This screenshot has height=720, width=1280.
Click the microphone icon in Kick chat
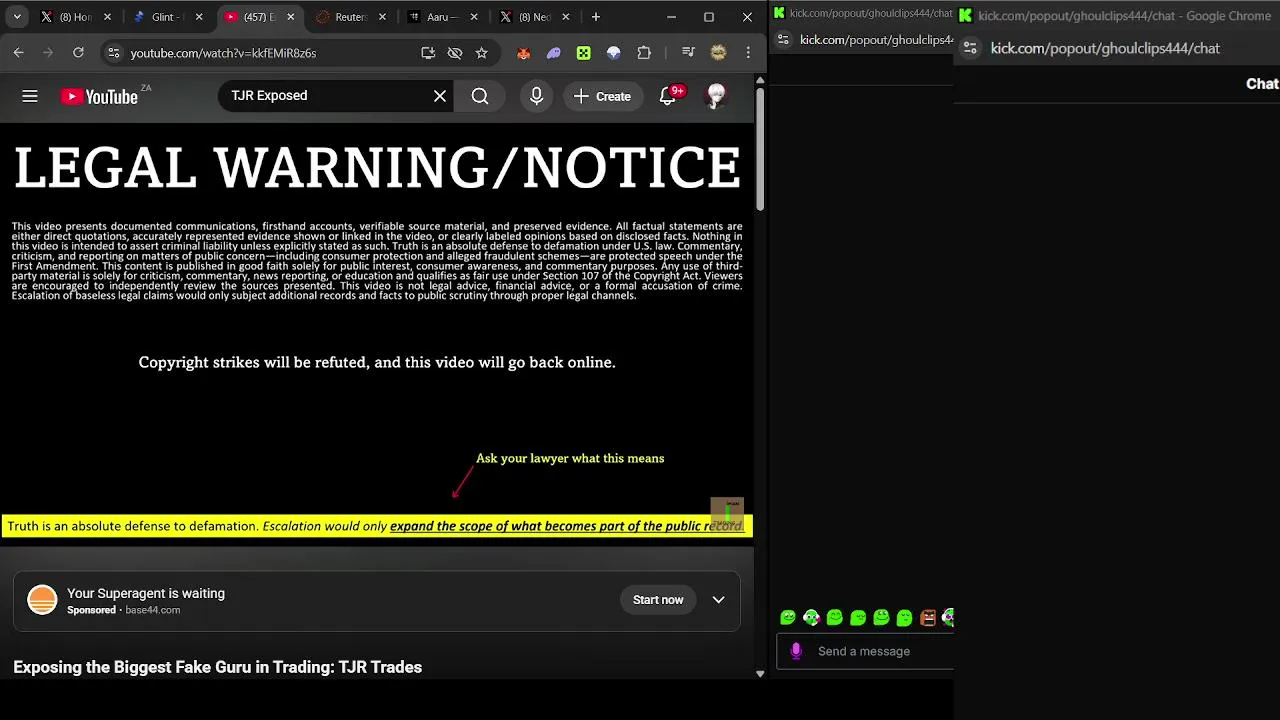pyautogui.click(x=796, y=651)
